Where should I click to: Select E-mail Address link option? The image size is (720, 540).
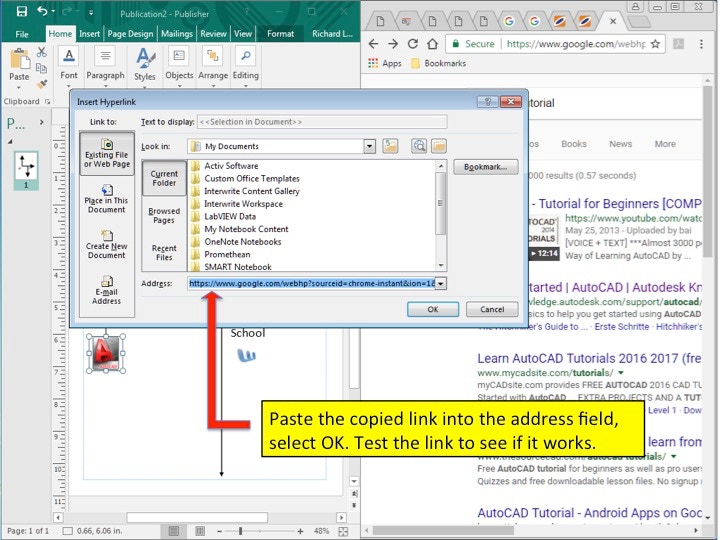[107, 291]
